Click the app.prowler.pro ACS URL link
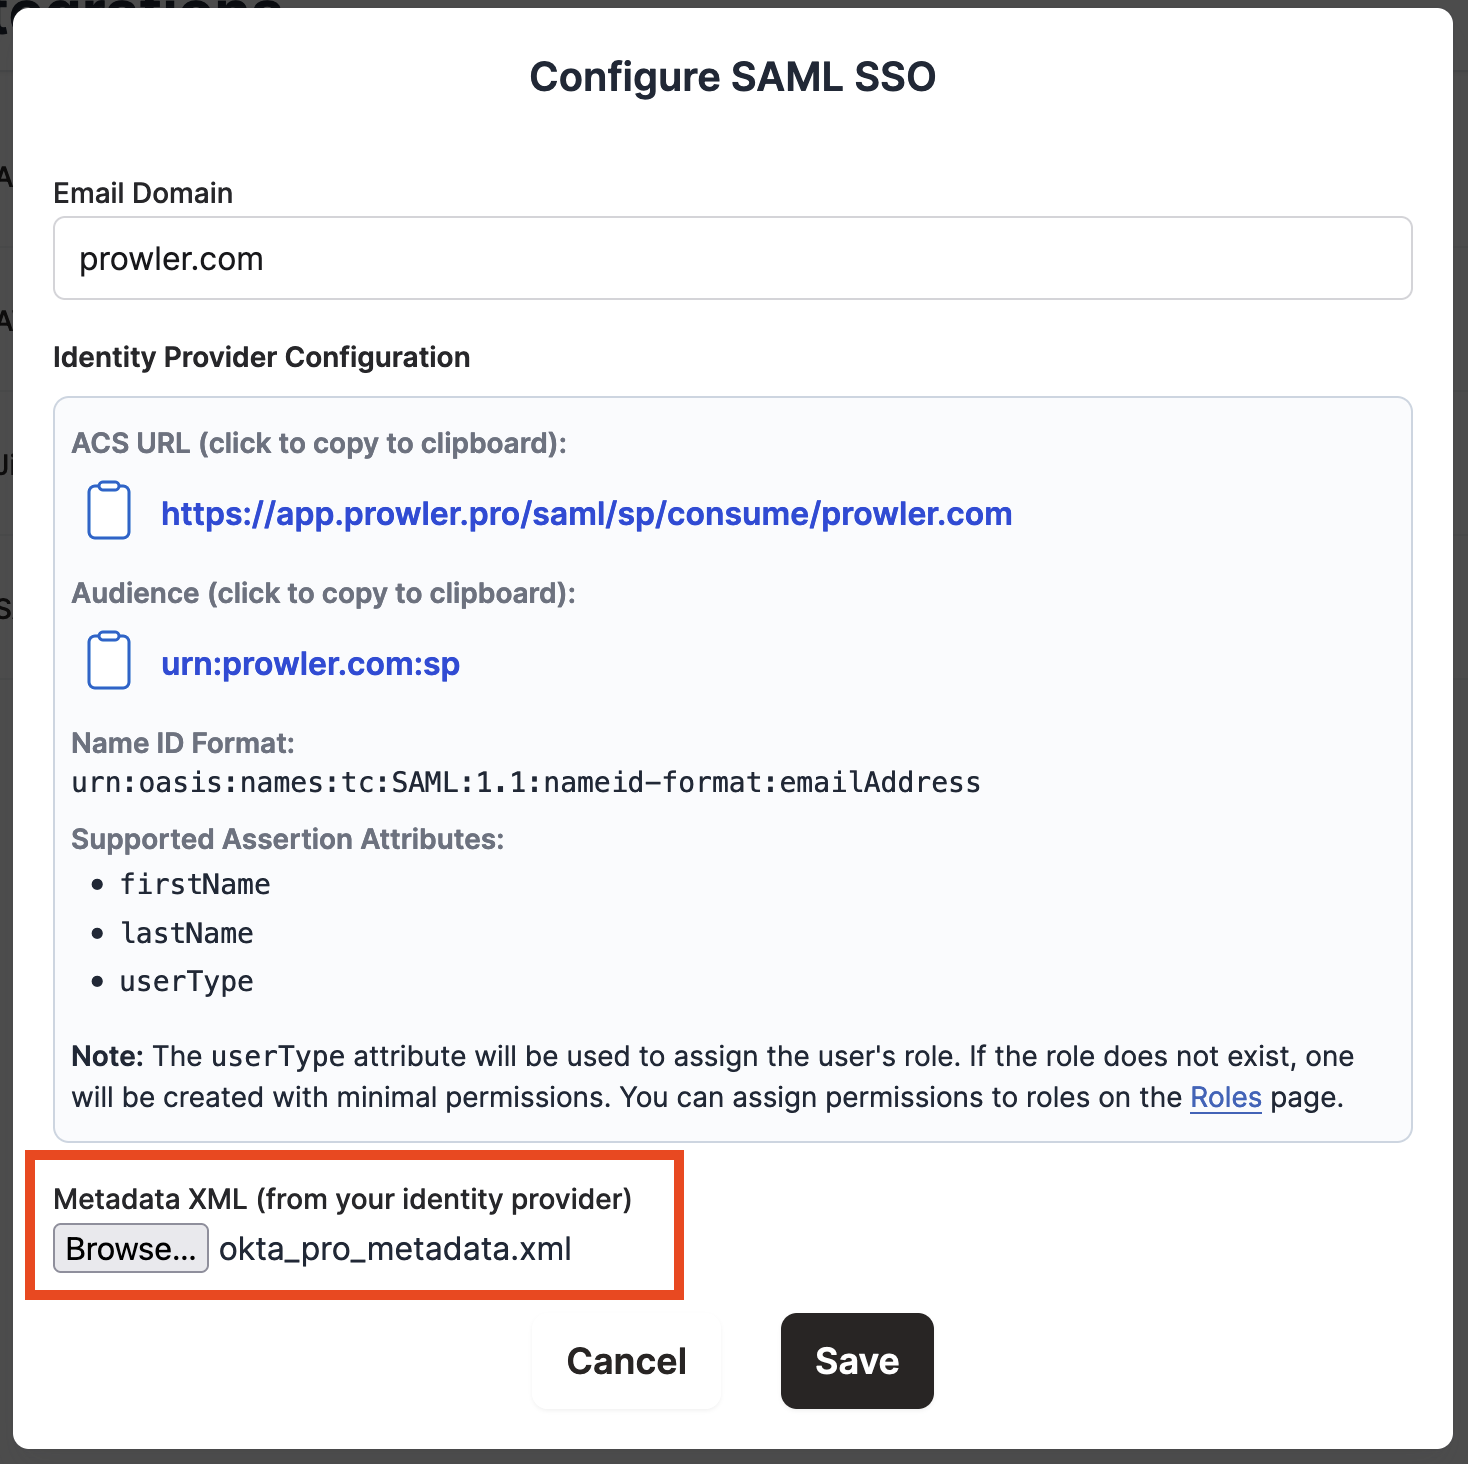 click(586, 514)
